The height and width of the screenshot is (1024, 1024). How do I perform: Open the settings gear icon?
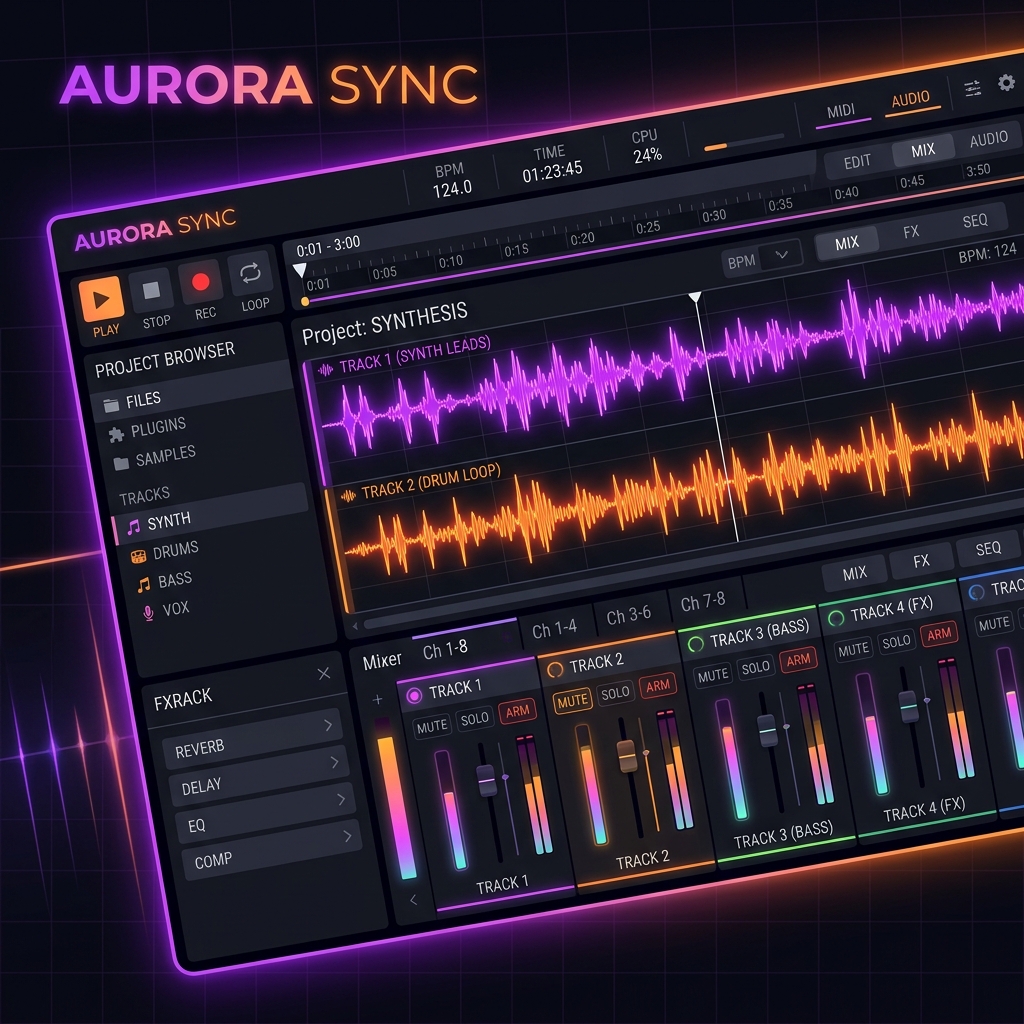coord(1006,82)
